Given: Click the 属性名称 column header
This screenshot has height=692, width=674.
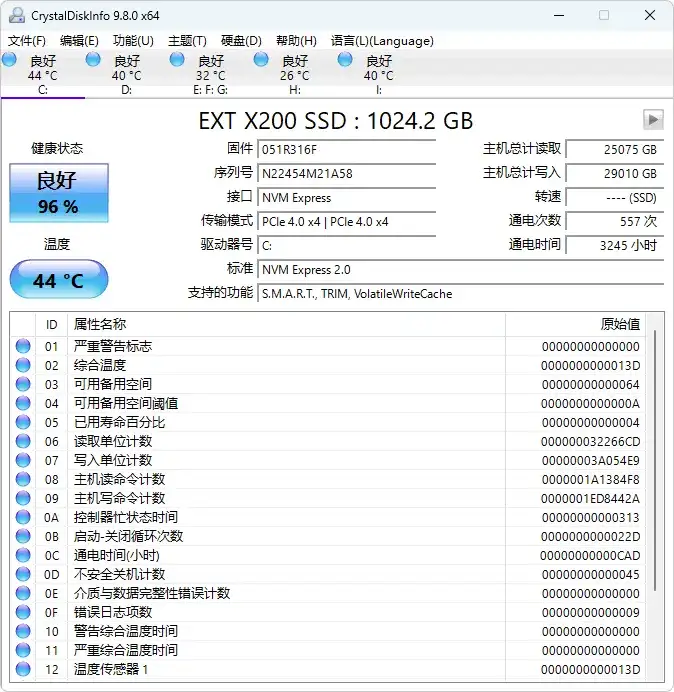Looking at the screenshot, I should pos(286,324).
